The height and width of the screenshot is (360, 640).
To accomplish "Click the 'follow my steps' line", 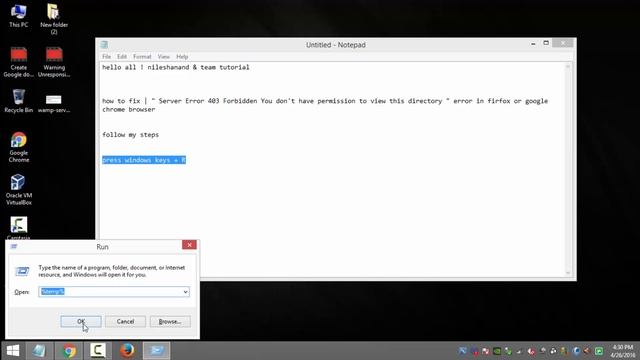I will pyautogui.click(x=131, y=135).
